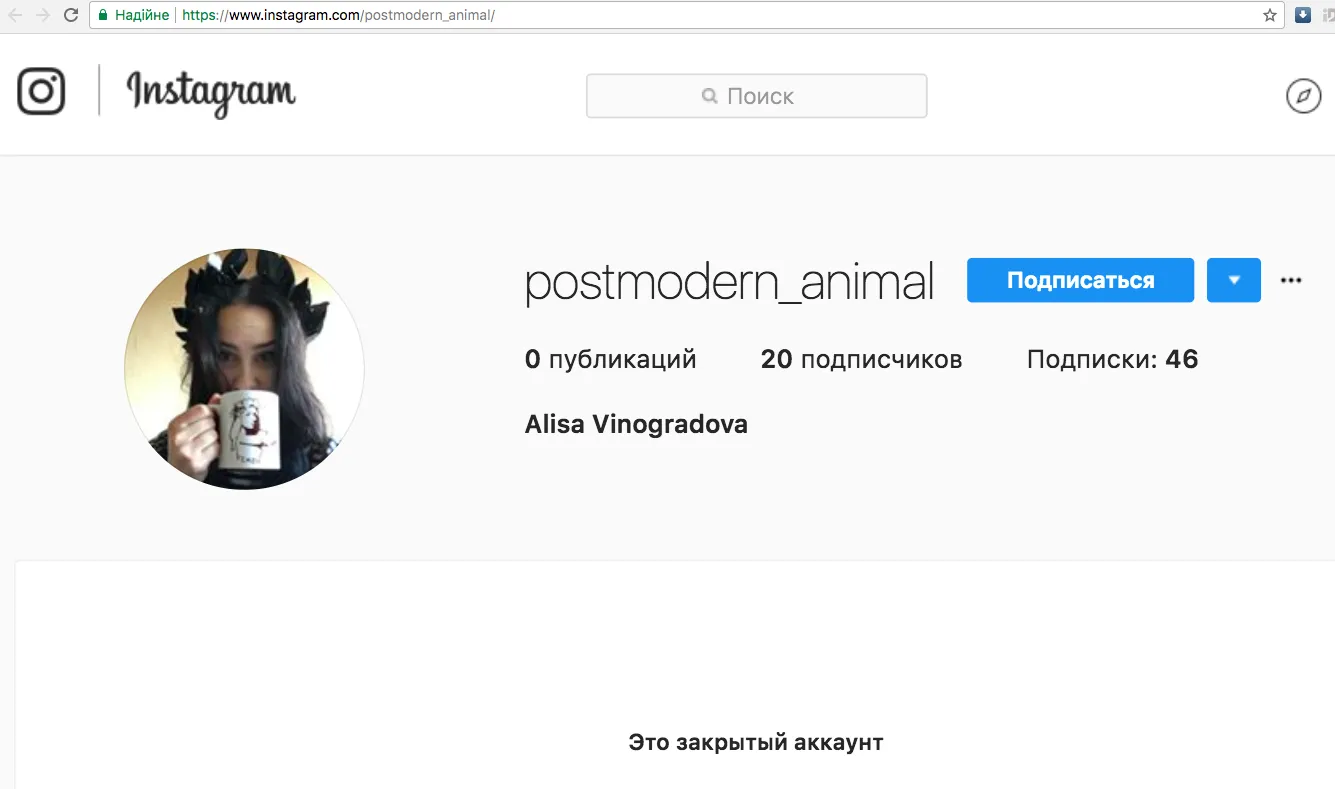The width and height of the screenshot is (1335, 789).
Task: Click the Instagram wordmark link
Action: (211, 93)
